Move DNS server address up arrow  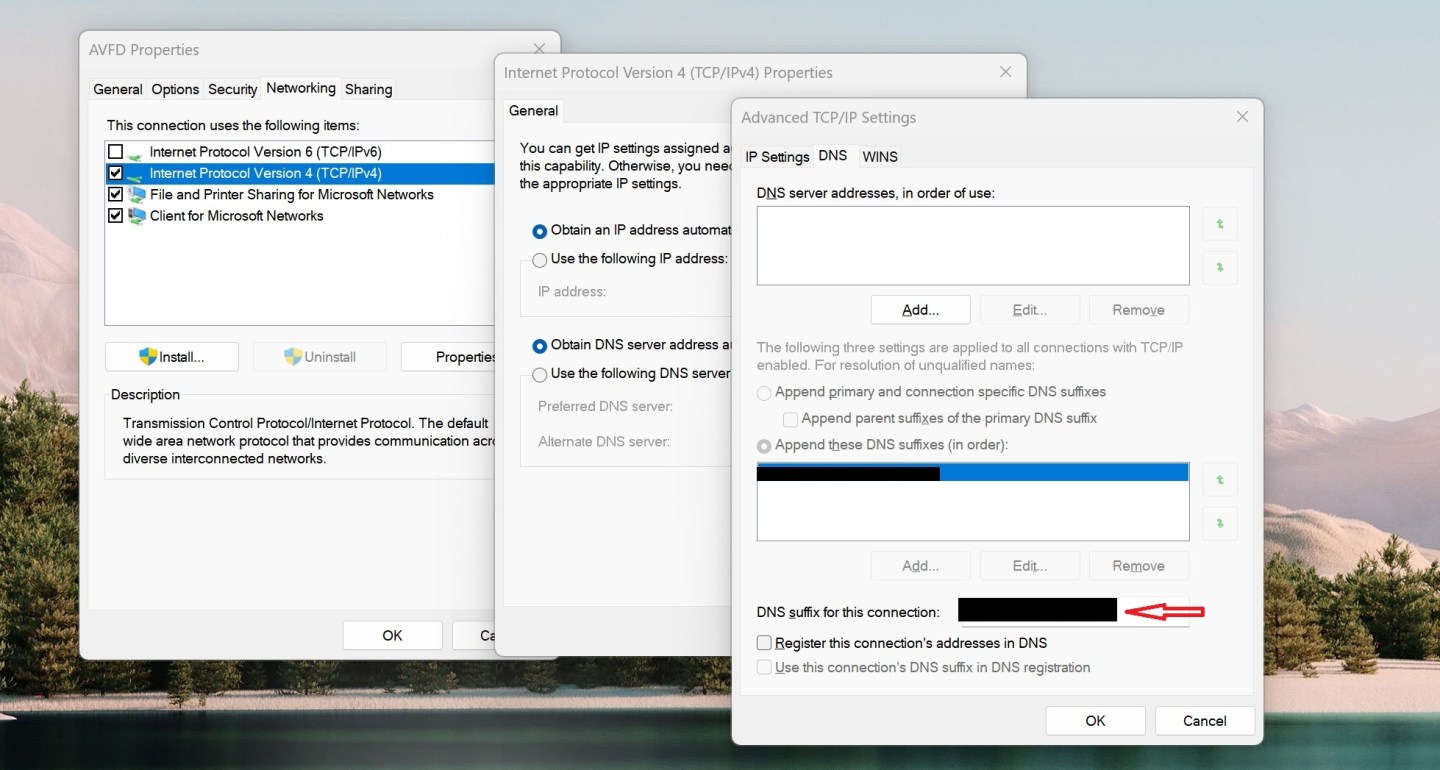(x=1220, y=225)
